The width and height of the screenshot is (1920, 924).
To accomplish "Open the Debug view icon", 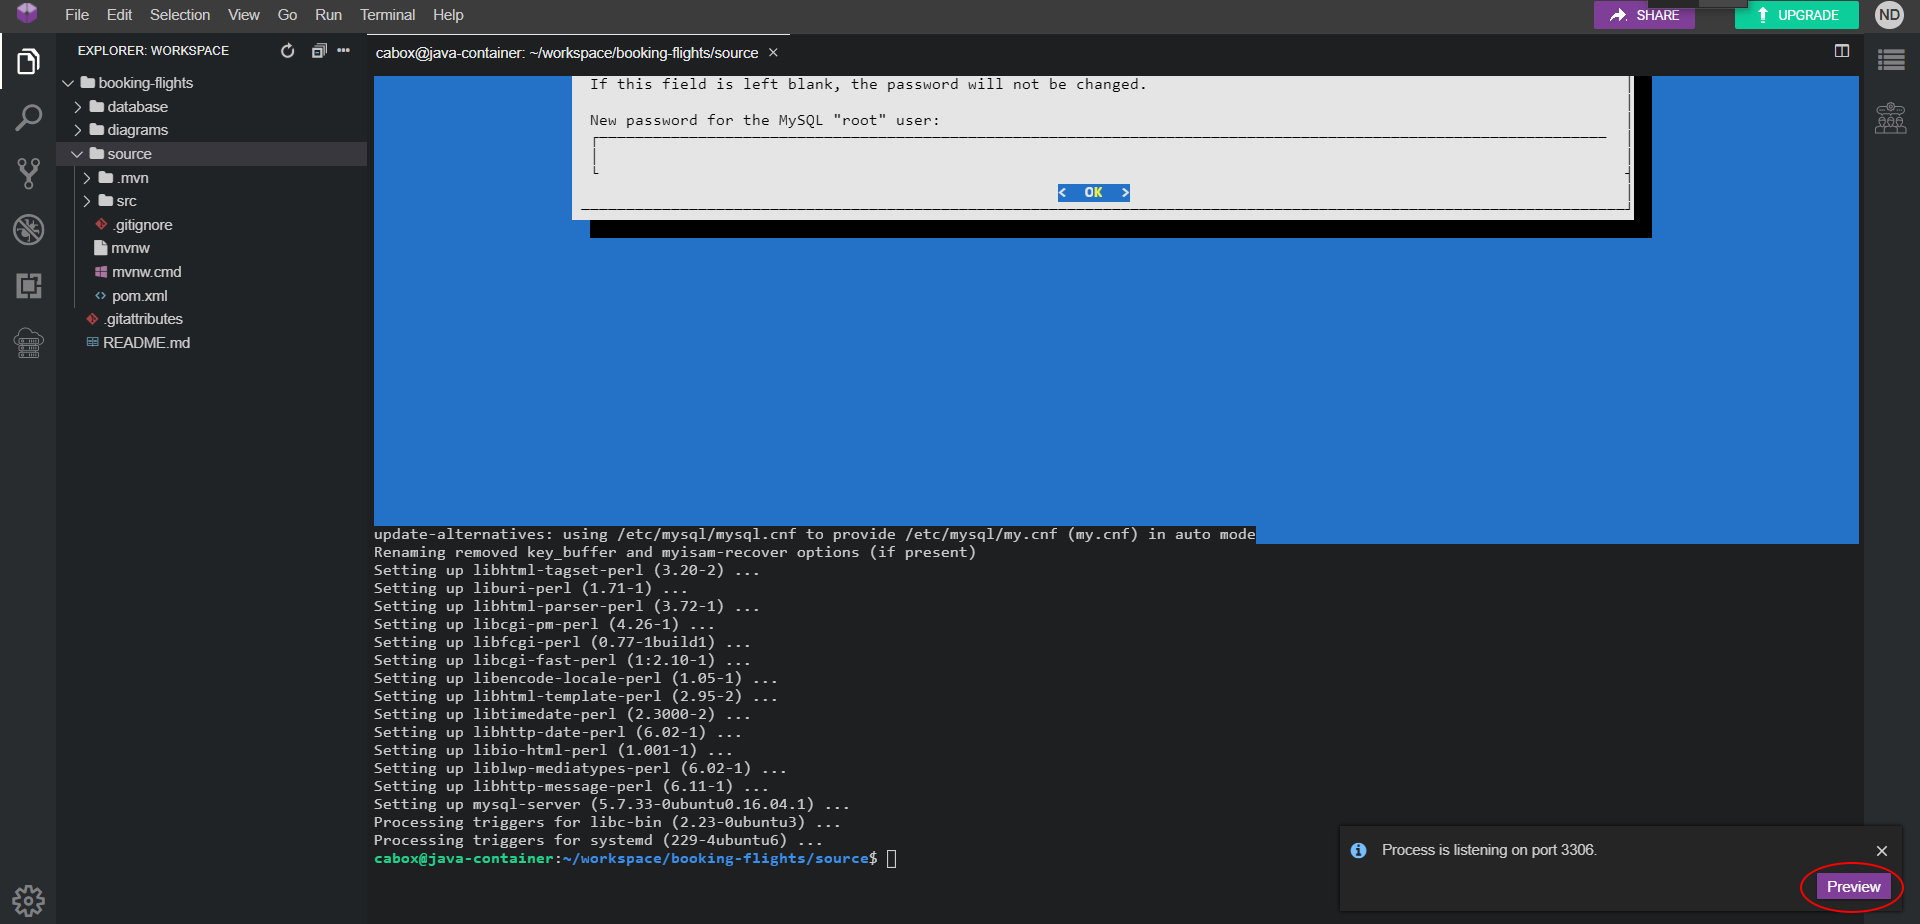I will tap(28, 229).
